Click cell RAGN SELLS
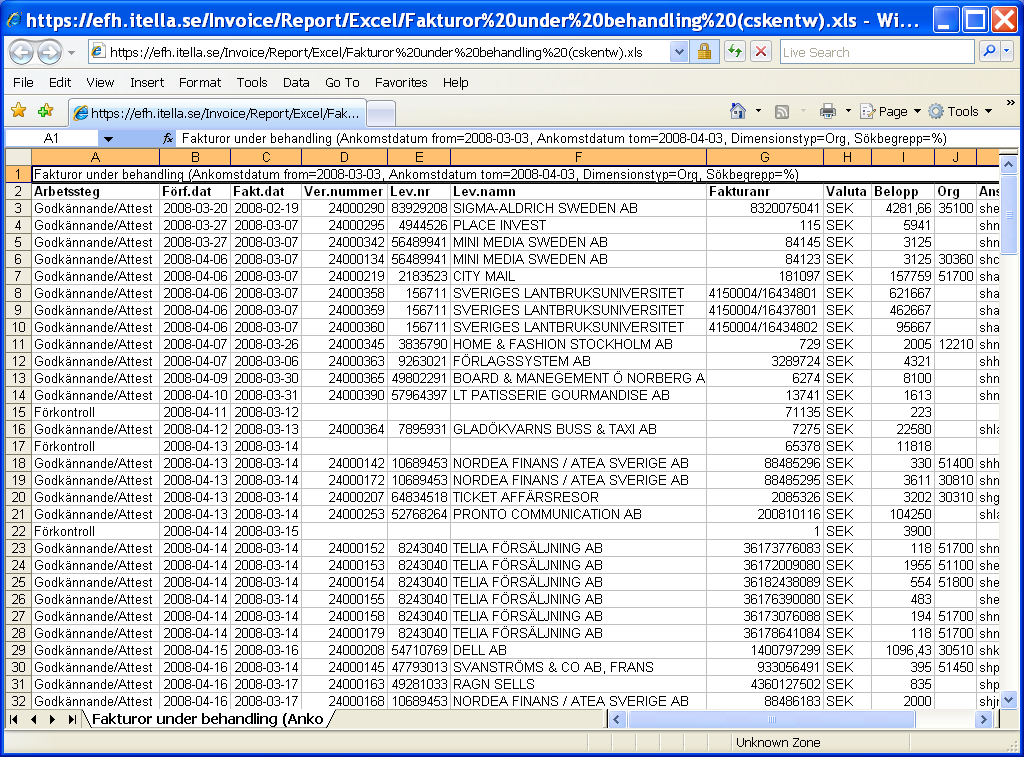This screenshot has height=757, width=1024. click(578, 684)
